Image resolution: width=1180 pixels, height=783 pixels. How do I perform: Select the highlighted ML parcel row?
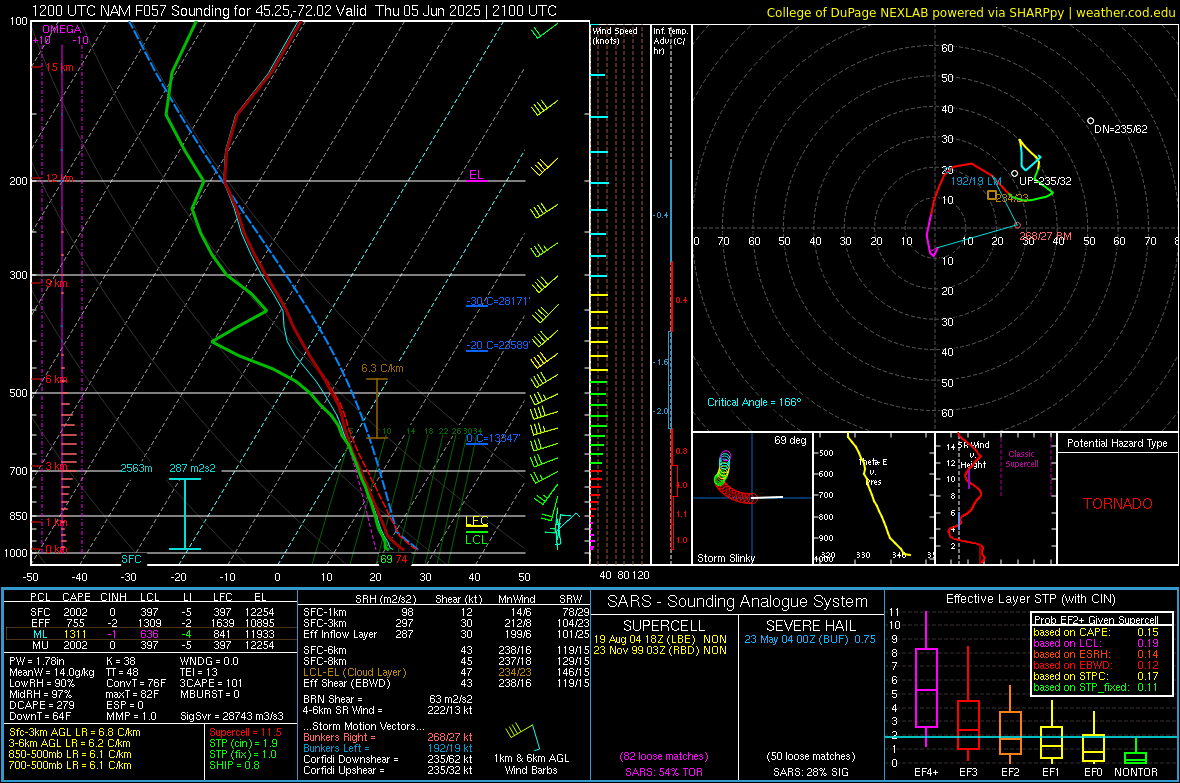(151, 634)
